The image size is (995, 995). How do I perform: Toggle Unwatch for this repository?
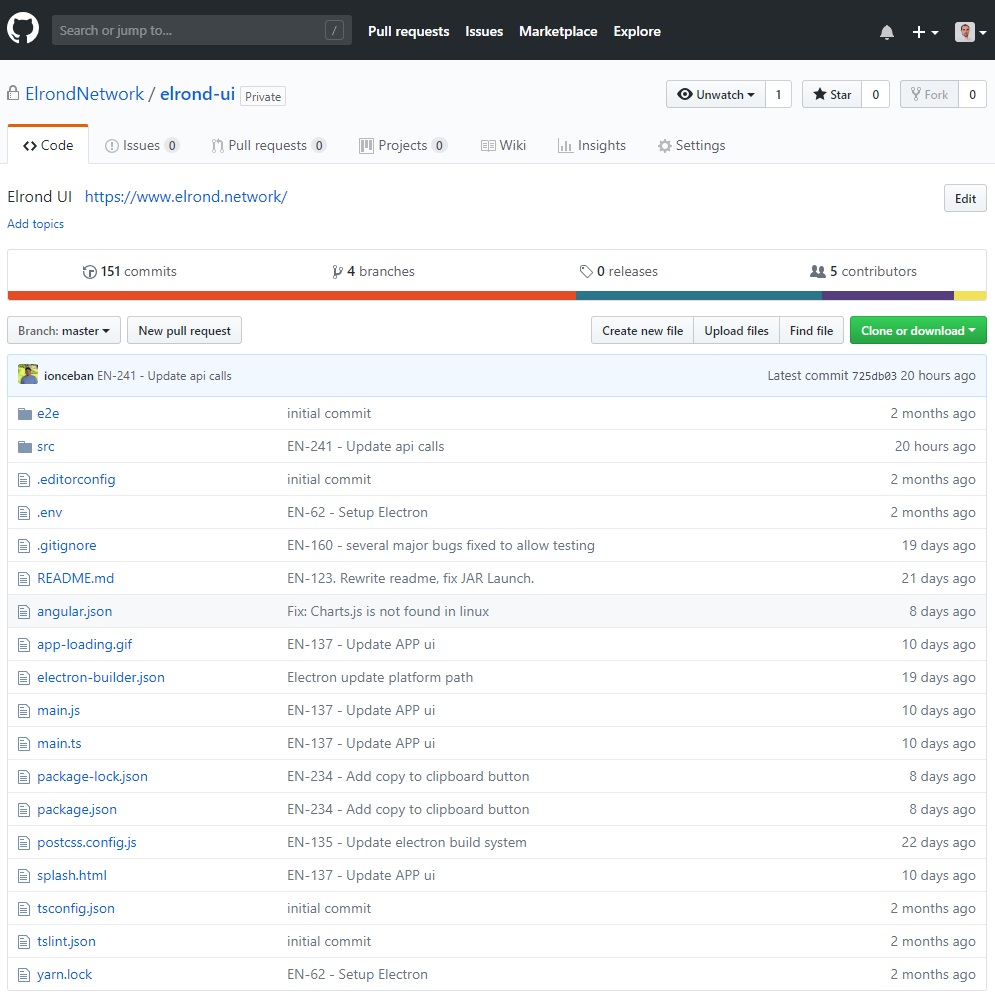(x=716, y=95)
